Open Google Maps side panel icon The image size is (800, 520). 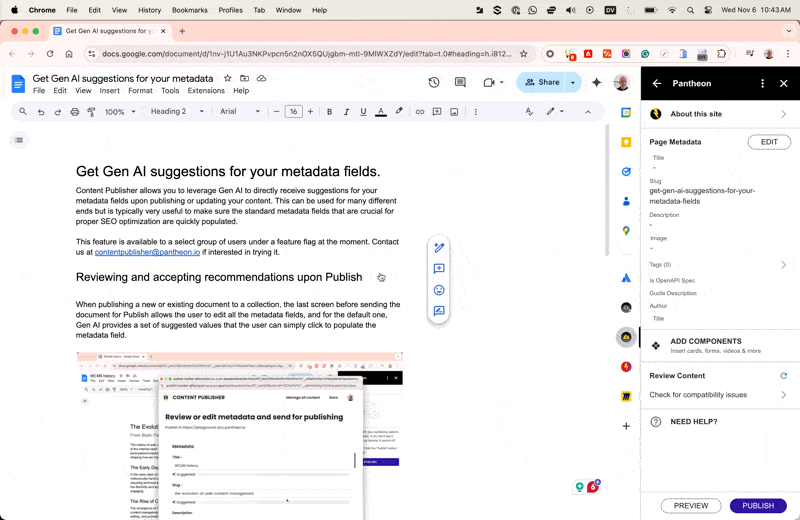pyautogui.click(x=626, y=230)
